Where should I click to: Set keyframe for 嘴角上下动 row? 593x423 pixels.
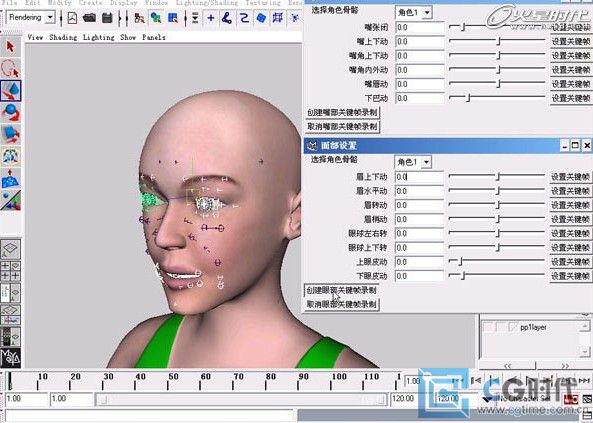(571, 56)
